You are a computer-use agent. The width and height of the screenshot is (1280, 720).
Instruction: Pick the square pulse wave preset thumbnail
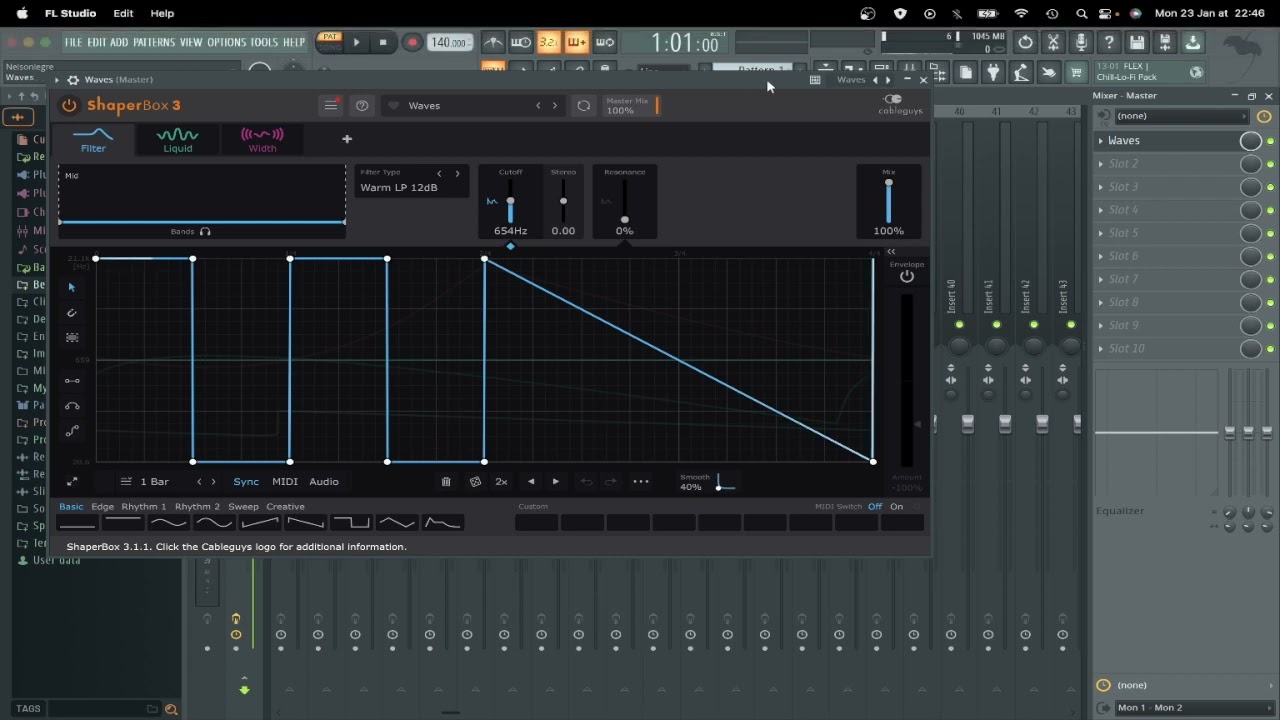(351, 522)
